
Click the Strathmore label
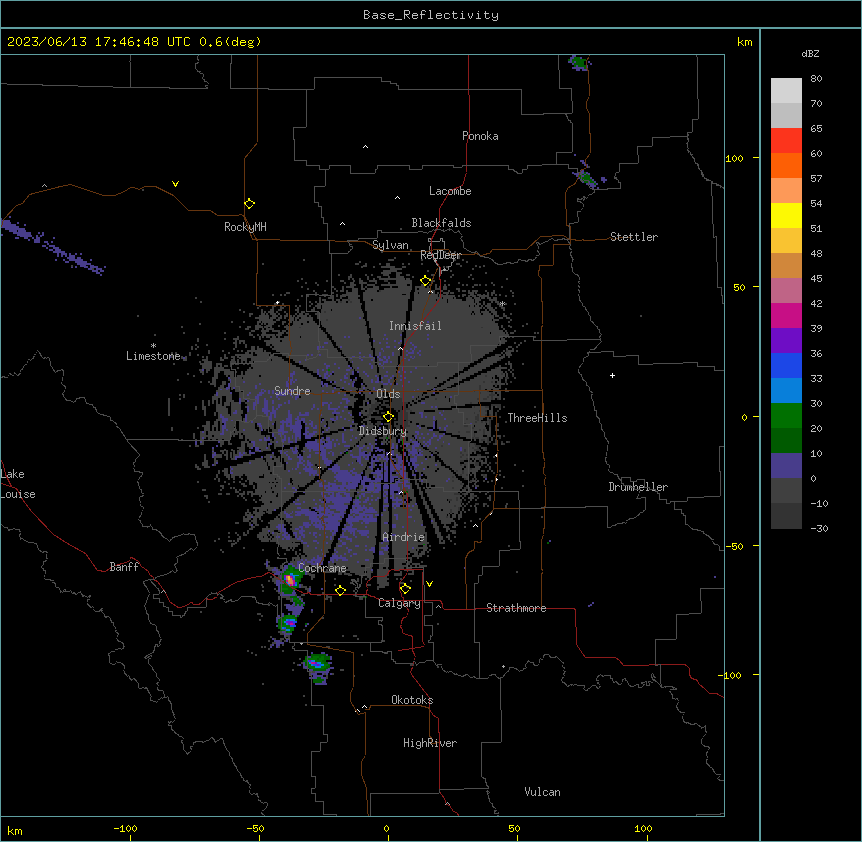coord(516,608)
